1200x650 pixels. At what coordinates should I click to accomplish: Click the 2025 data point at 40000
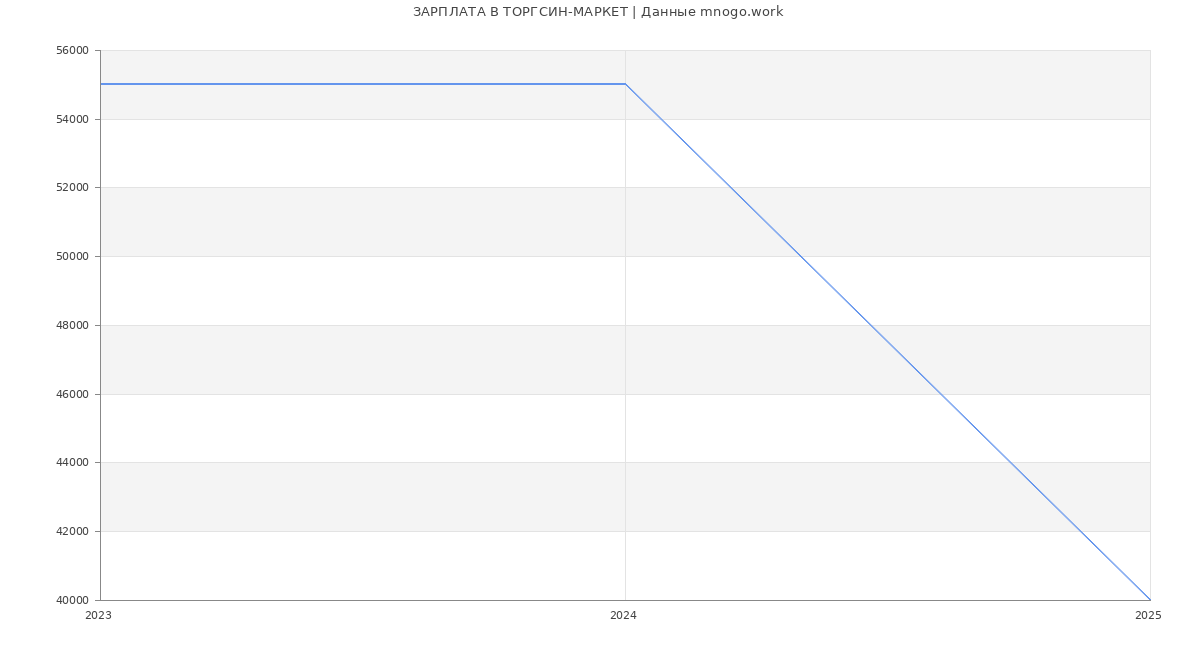[1150, 600]
